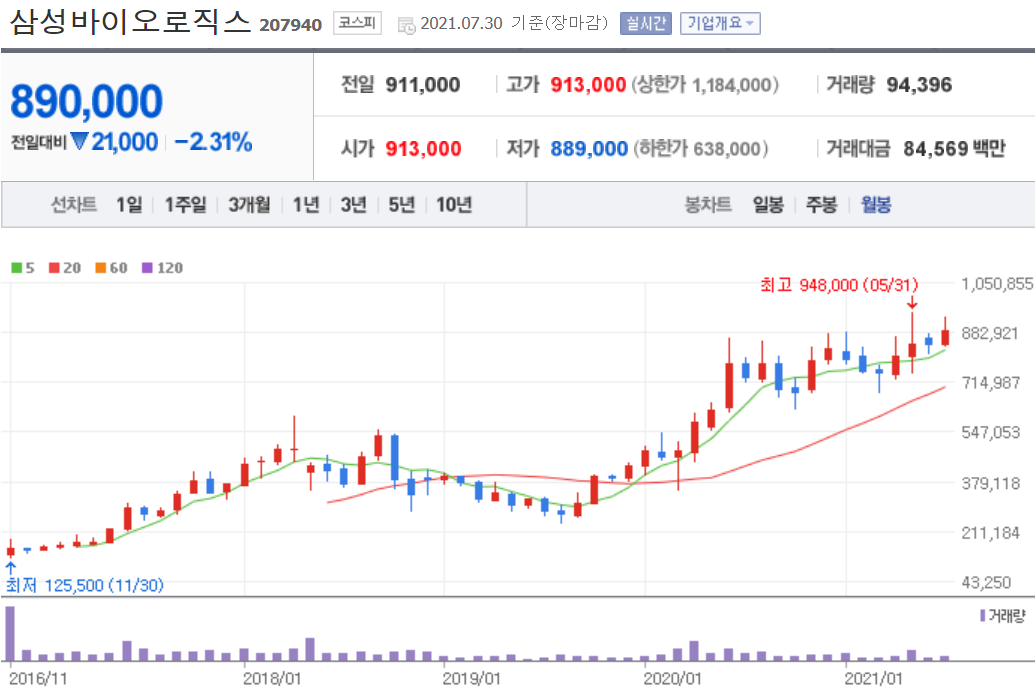Click the calendar clock icon beside the date

(x=407, y=25)
